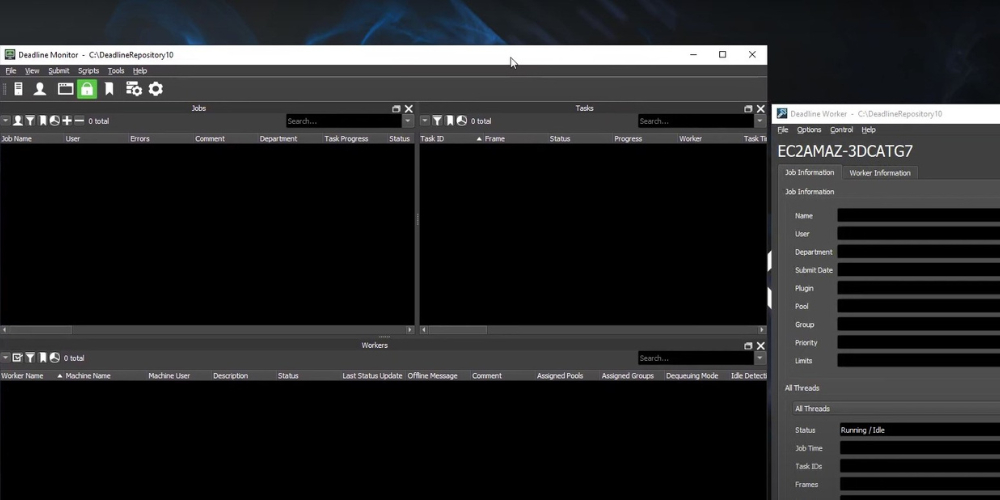Sort jobs by Task Progress column header
This screenshot has height=500, width=1000.
346,139
